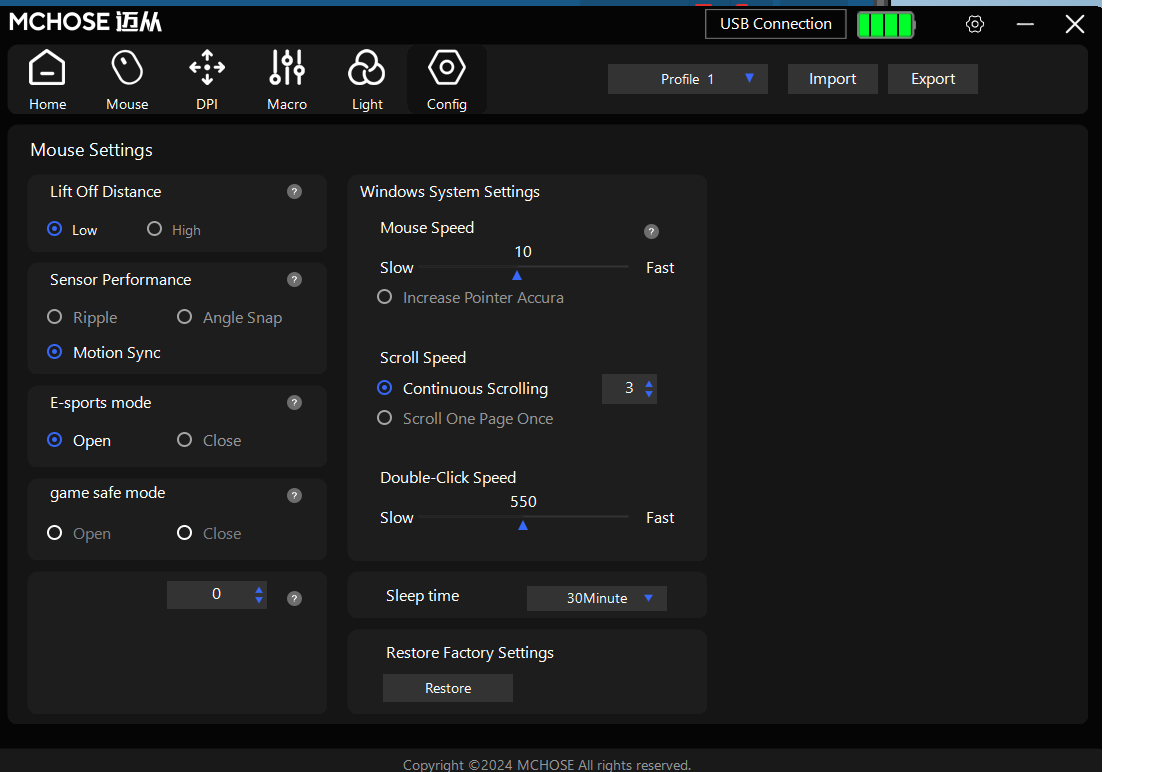Click the Mouse Speed value 10
The image size is (1152, 772).
(x=522, y=252)
